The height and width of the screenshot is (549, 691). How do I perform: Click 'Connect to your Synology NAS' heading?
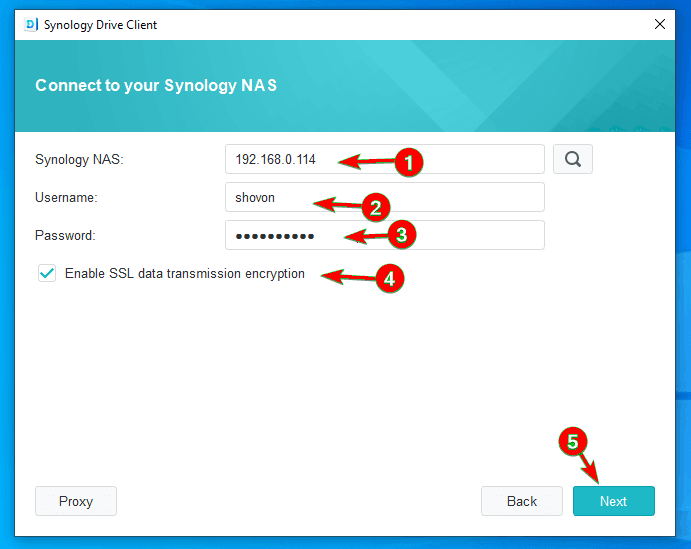coord(156,85)
